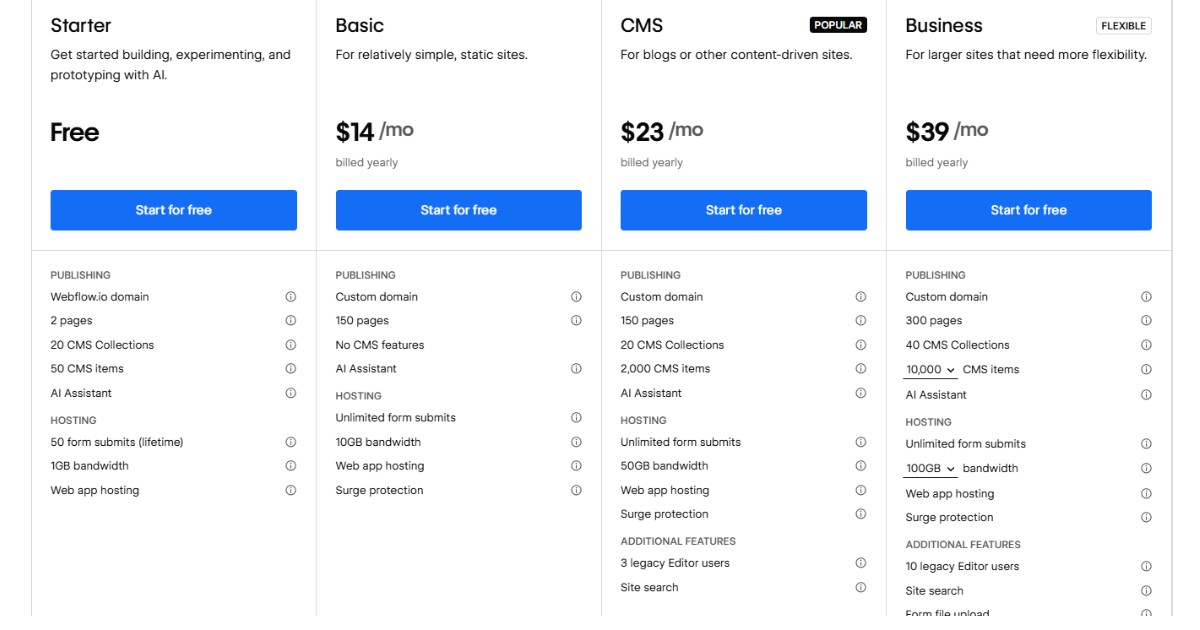Start for free on the Starter plan

tap(174, 210)
